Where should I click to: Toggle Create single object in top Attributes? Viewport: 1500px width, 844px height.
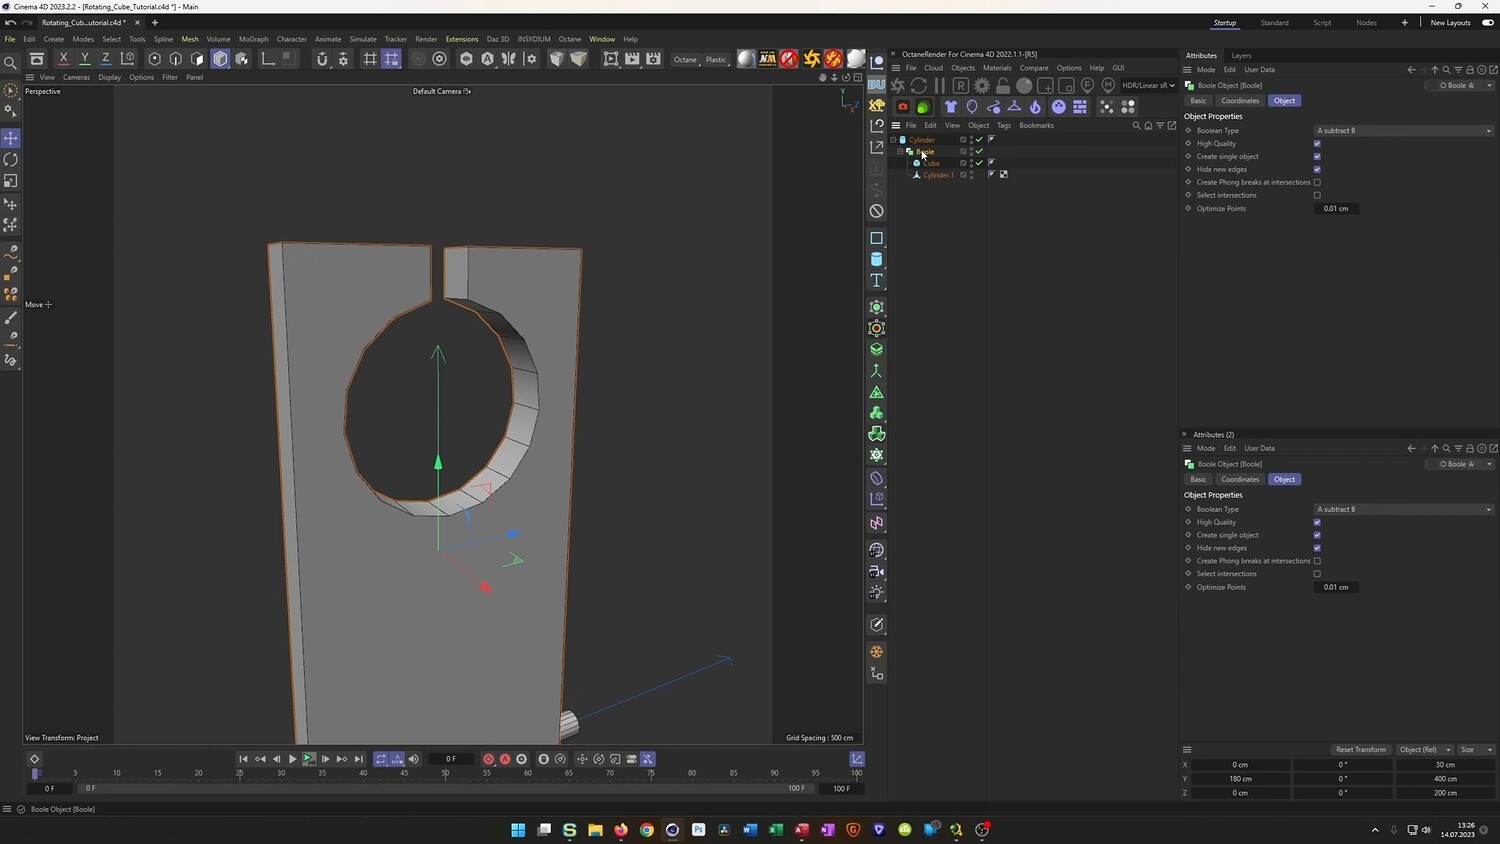(1317, 157)
